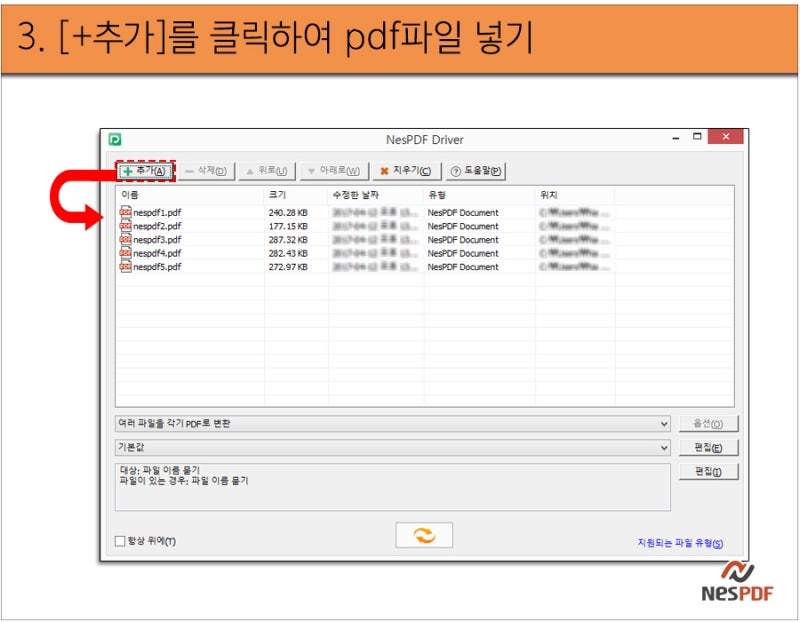Move selection down with 아래로 button
This screenshot has width=800, height=622.
(x=334, y=171)
